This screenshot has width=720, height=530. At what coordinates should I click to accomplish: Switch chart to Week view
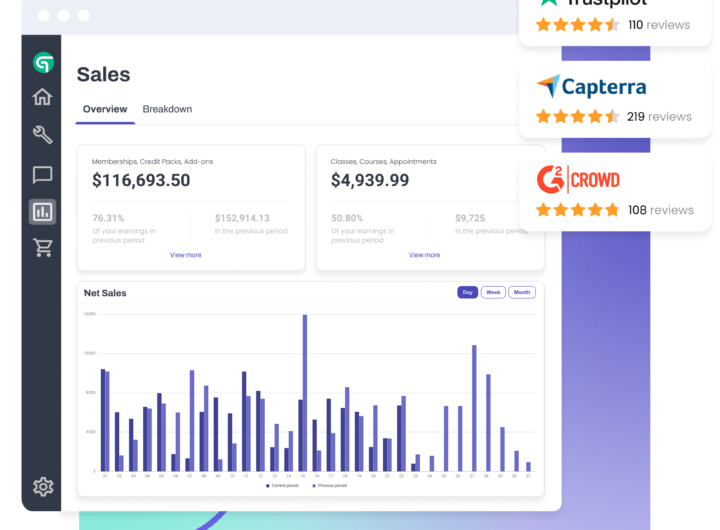[x=493, y=292]
